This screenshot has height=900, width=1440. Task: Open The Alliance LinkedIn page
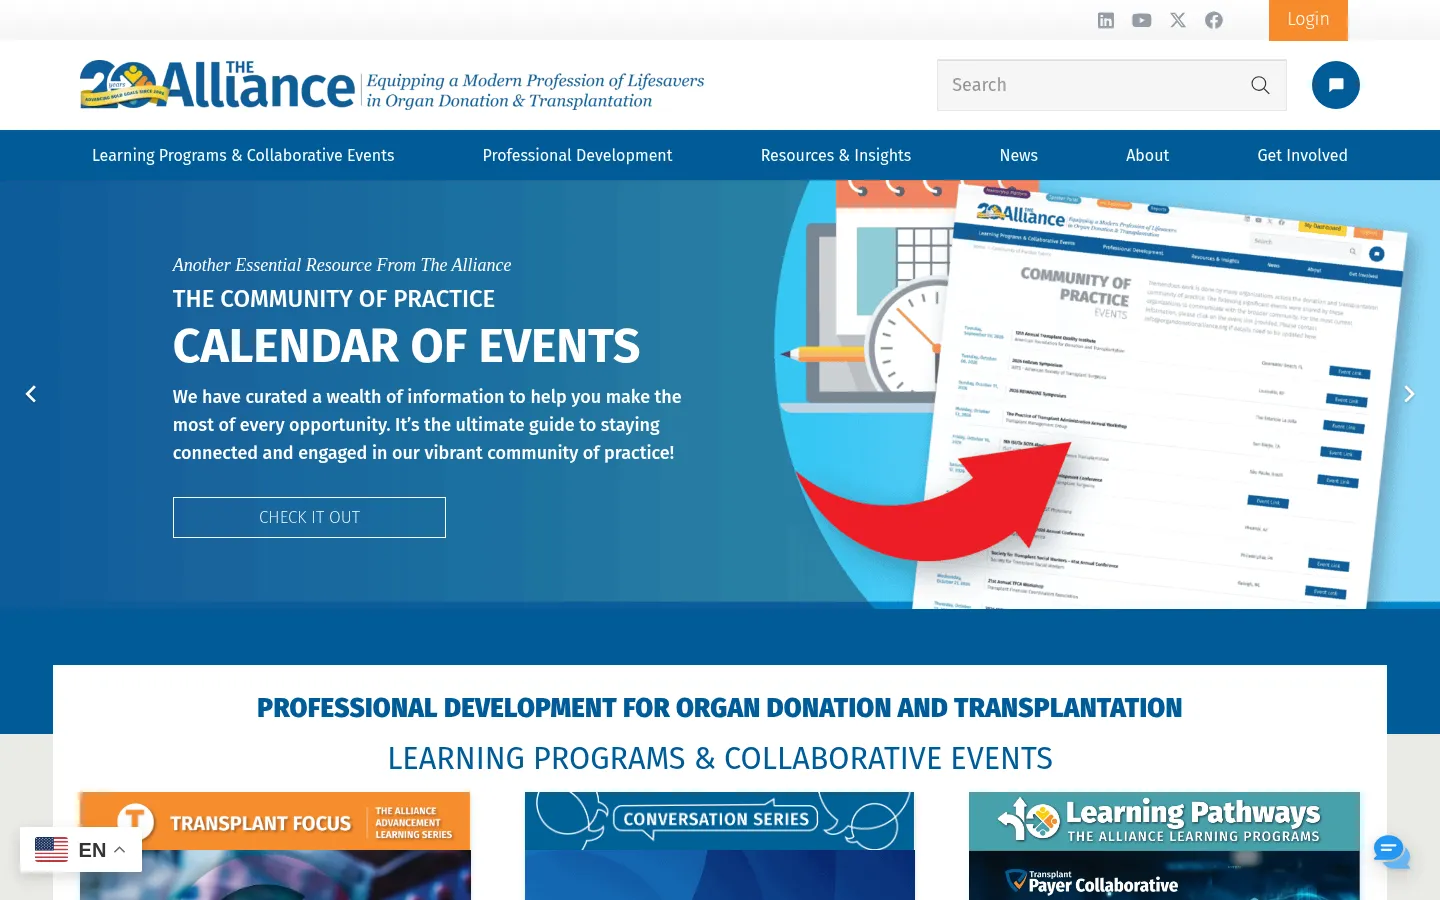point(1106,20)
